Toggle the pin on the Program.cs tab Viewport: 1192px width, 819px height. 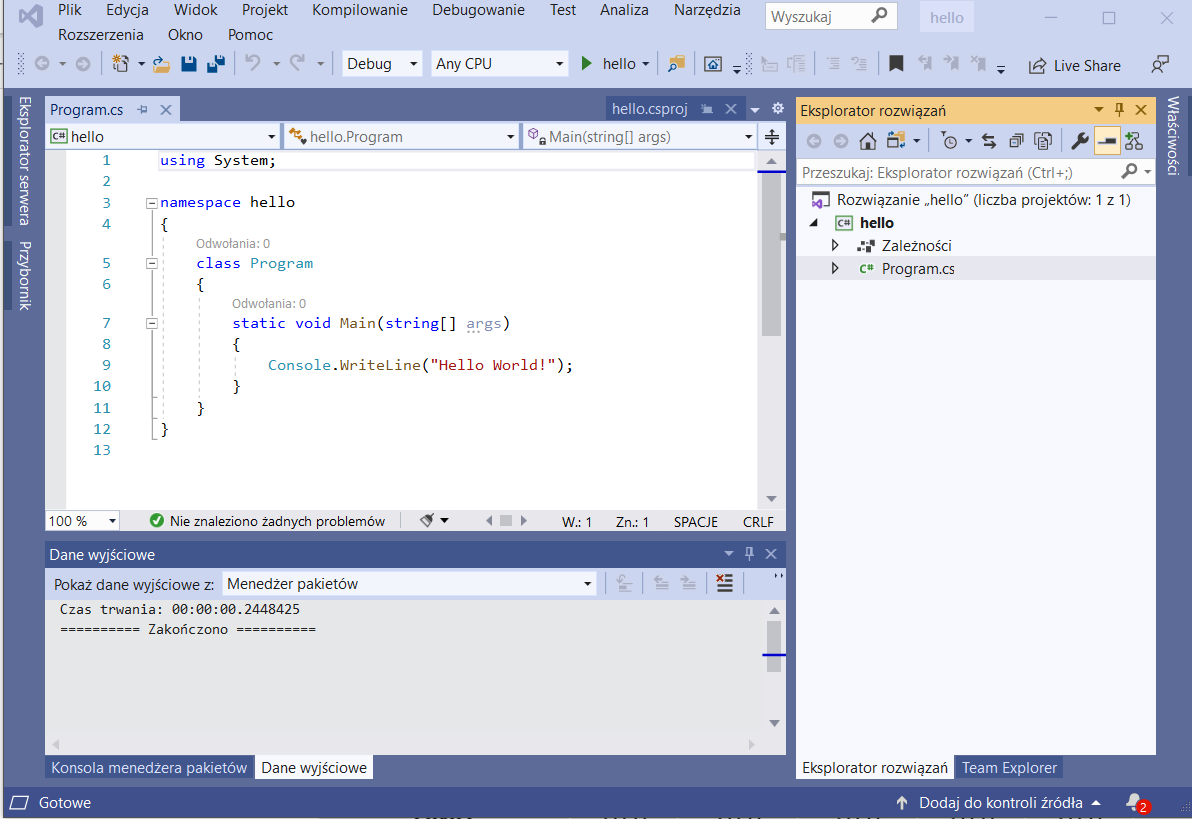tap(142, 110)
